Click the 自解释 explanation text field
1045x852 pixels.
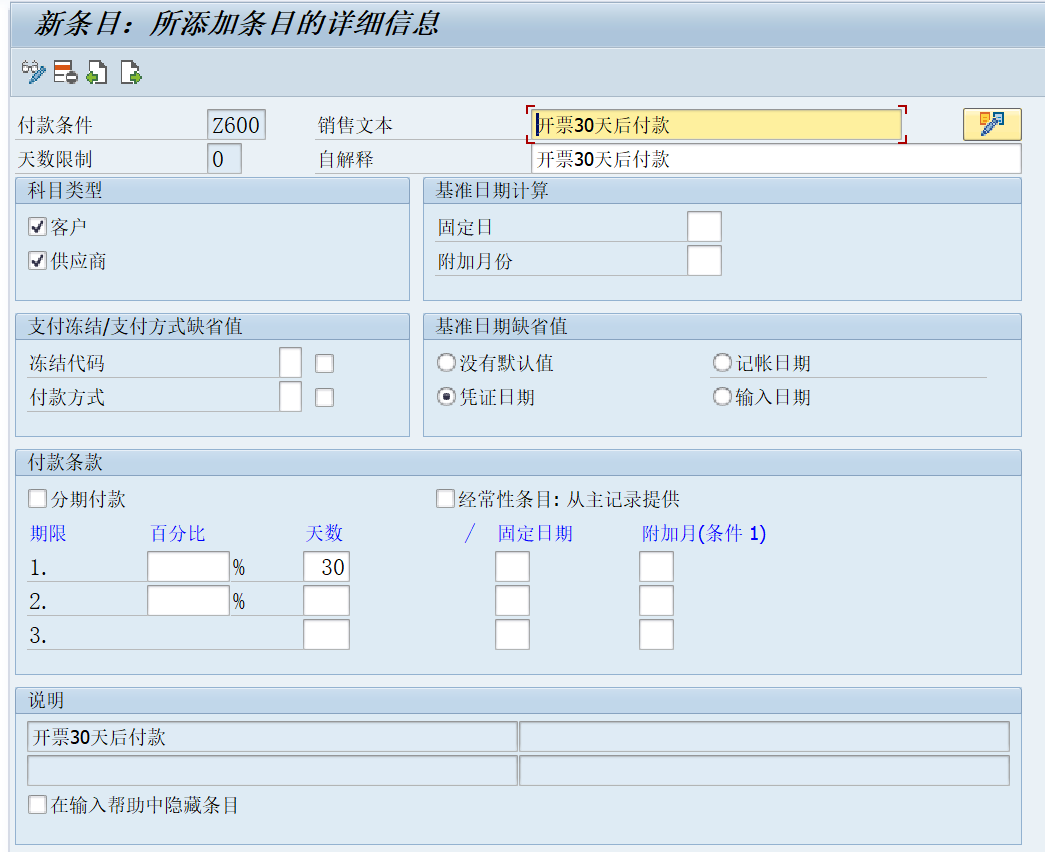point(700,158)
